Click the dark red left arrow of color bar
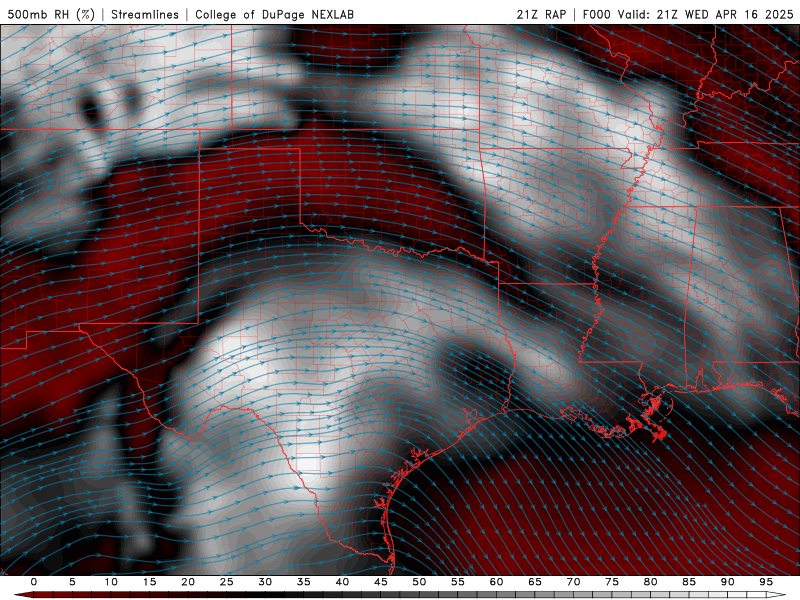 (x=24, y=595)
